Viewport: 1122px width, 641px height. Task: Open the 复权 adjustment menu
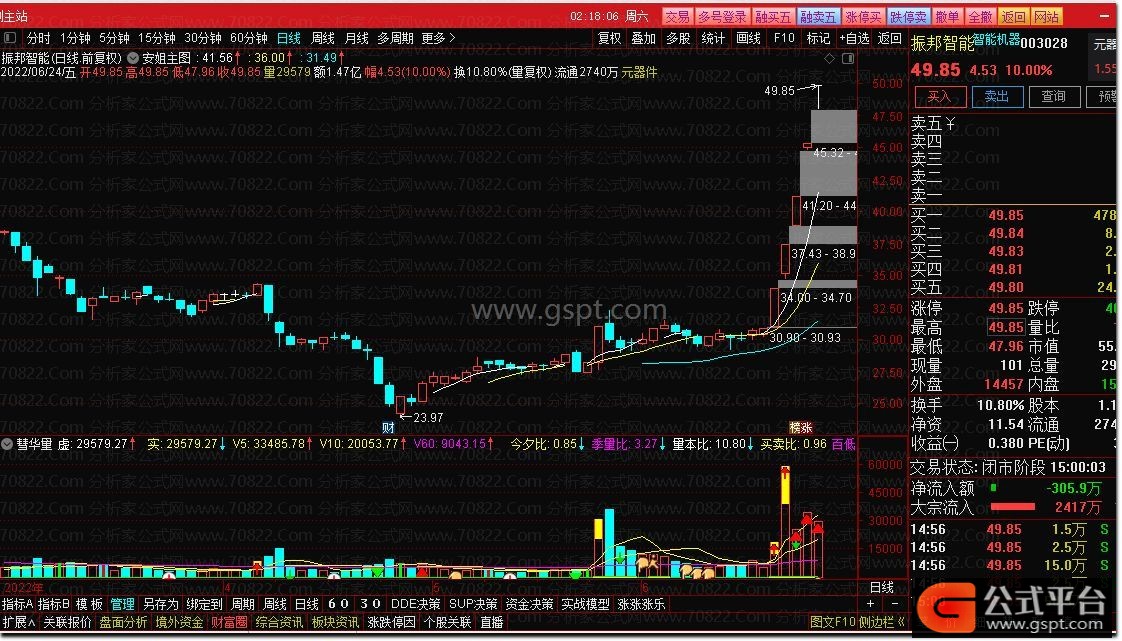coord(610,38)
